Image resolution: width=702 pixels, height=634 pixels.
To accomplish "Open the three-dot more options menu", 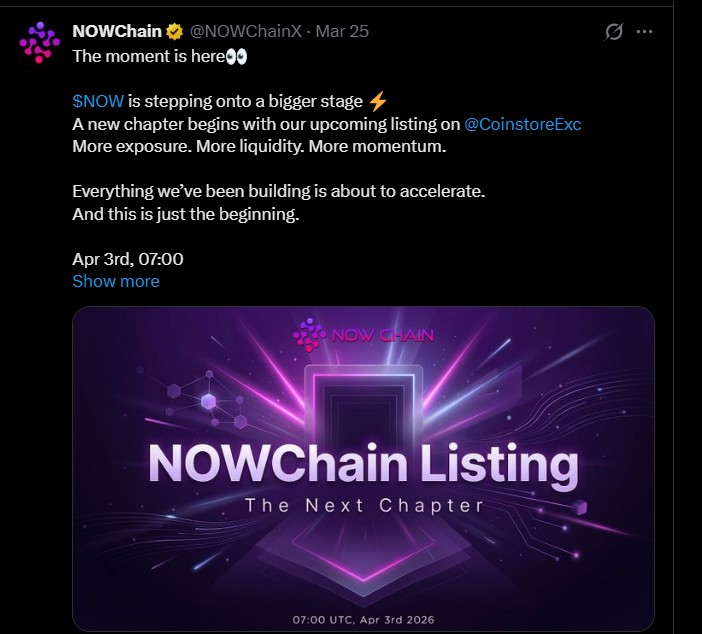I will coord(645,31).
